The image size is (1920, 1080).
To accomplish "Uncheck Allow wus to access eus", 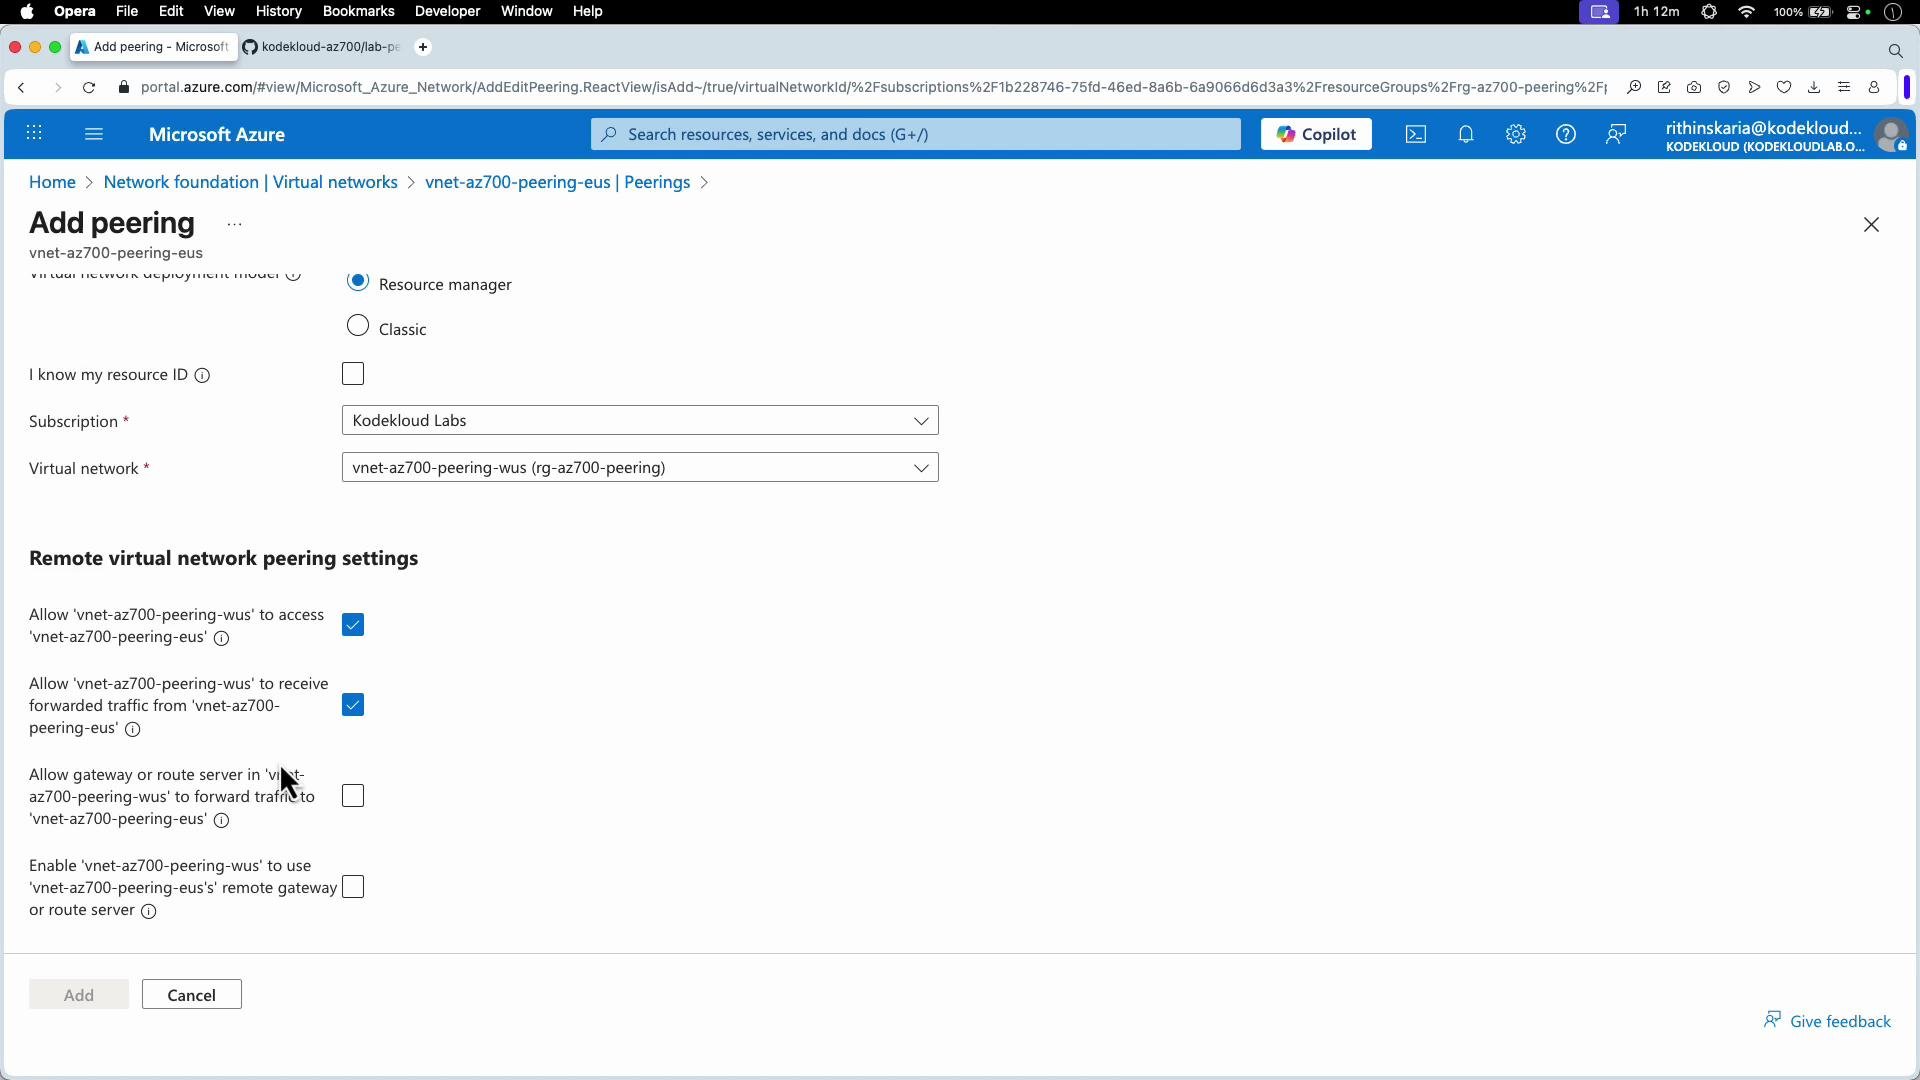I will 353,625.
